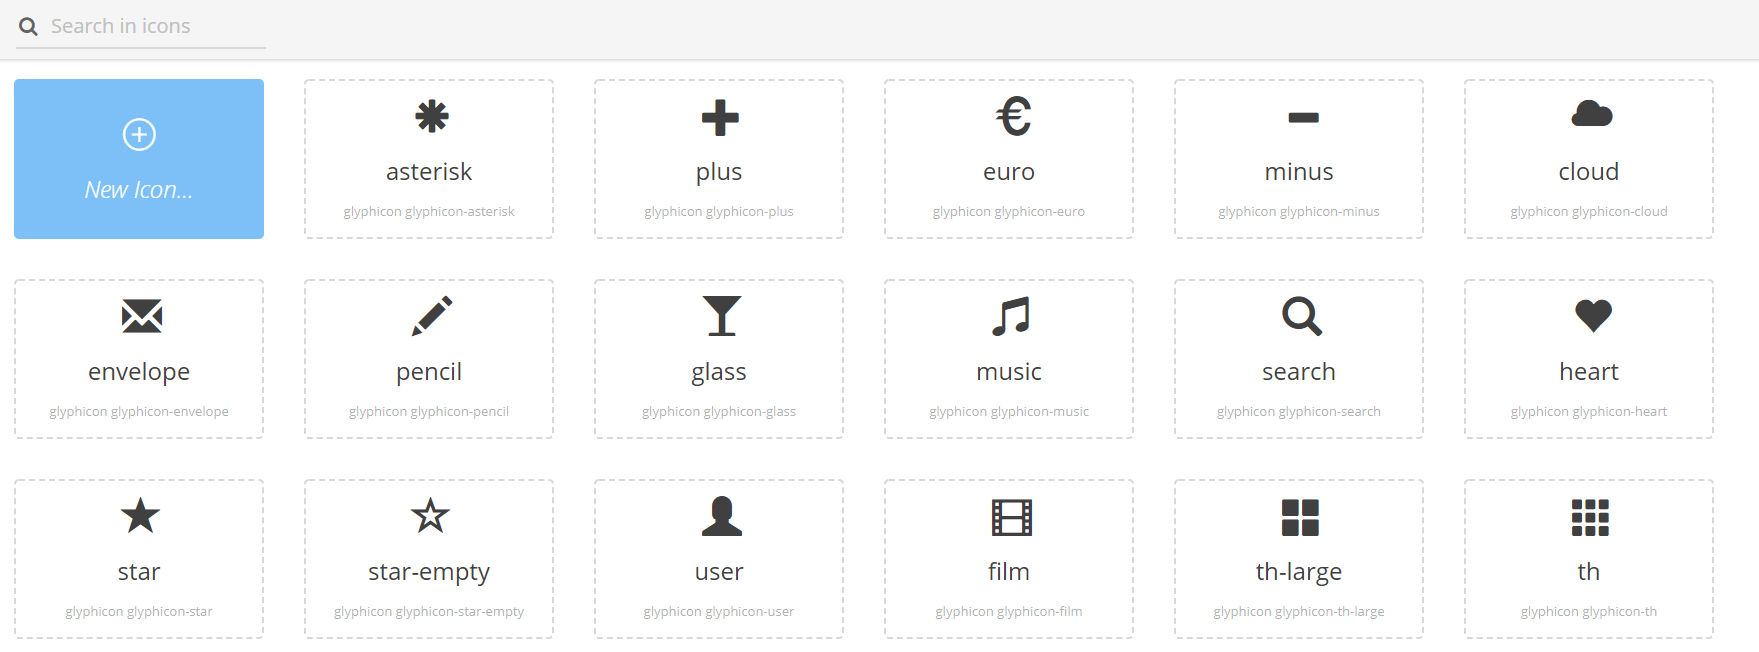Pick the heart icon
This screenshot has width=1759, height=652.
(x=1592, y=317)
